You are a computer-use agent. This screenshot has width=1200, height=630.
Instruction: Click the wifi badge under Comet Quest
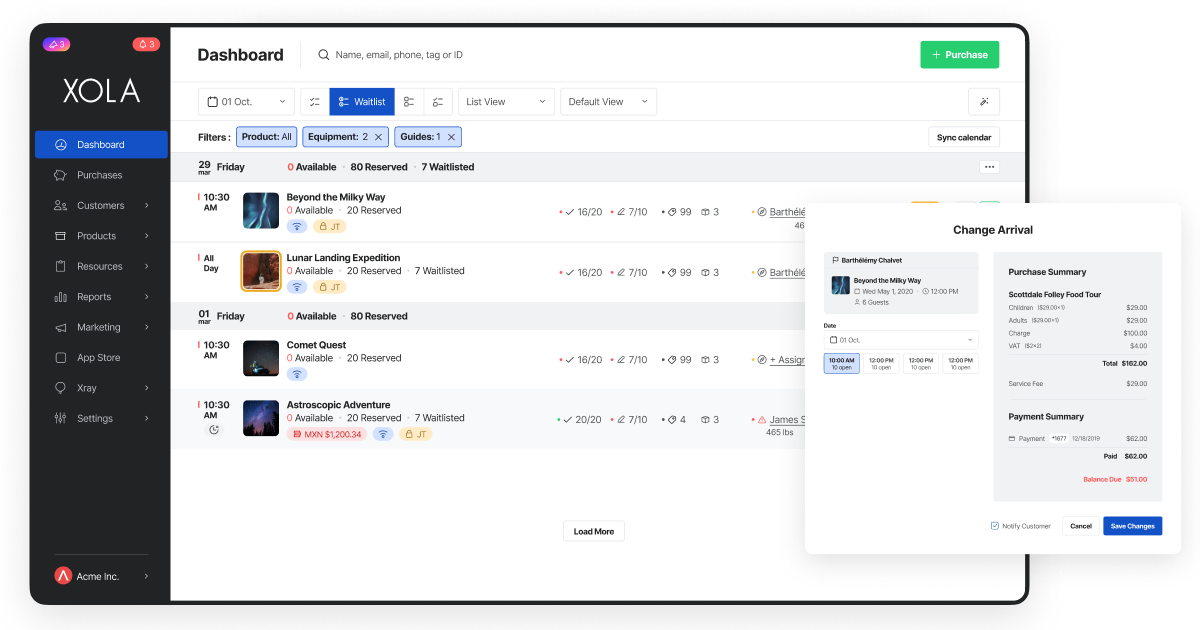[297, 374]
